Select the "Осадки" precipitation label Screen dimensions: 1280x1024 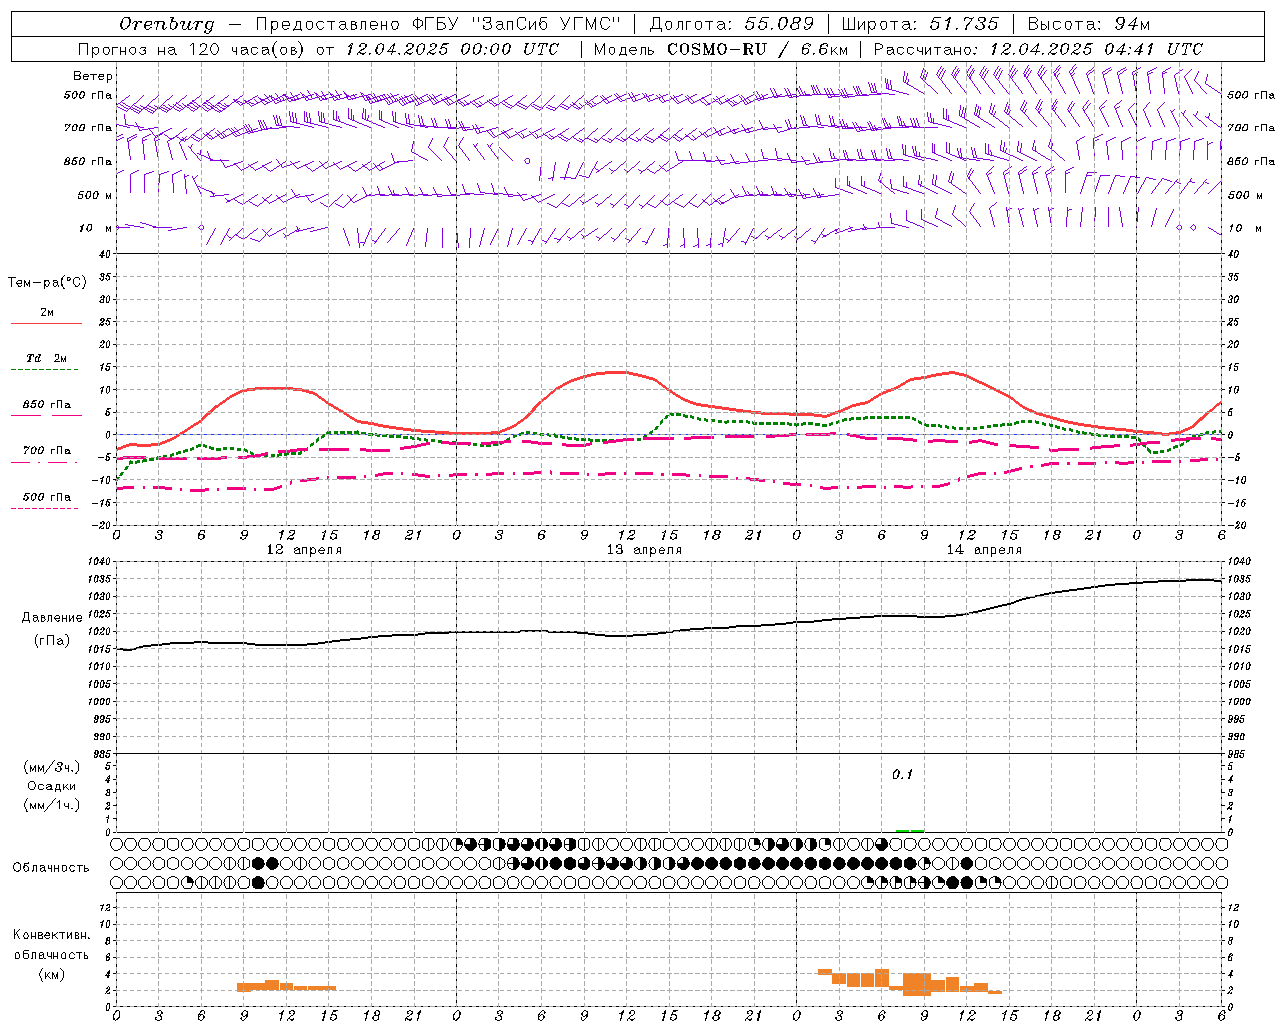51,786
